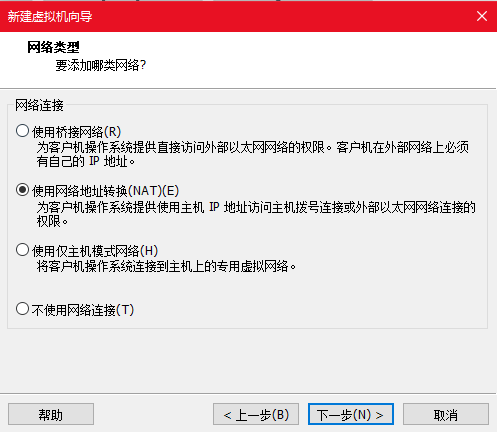Choose the 使用仅主机模式网络(H) radio button
497x432 pixels.
22,250
